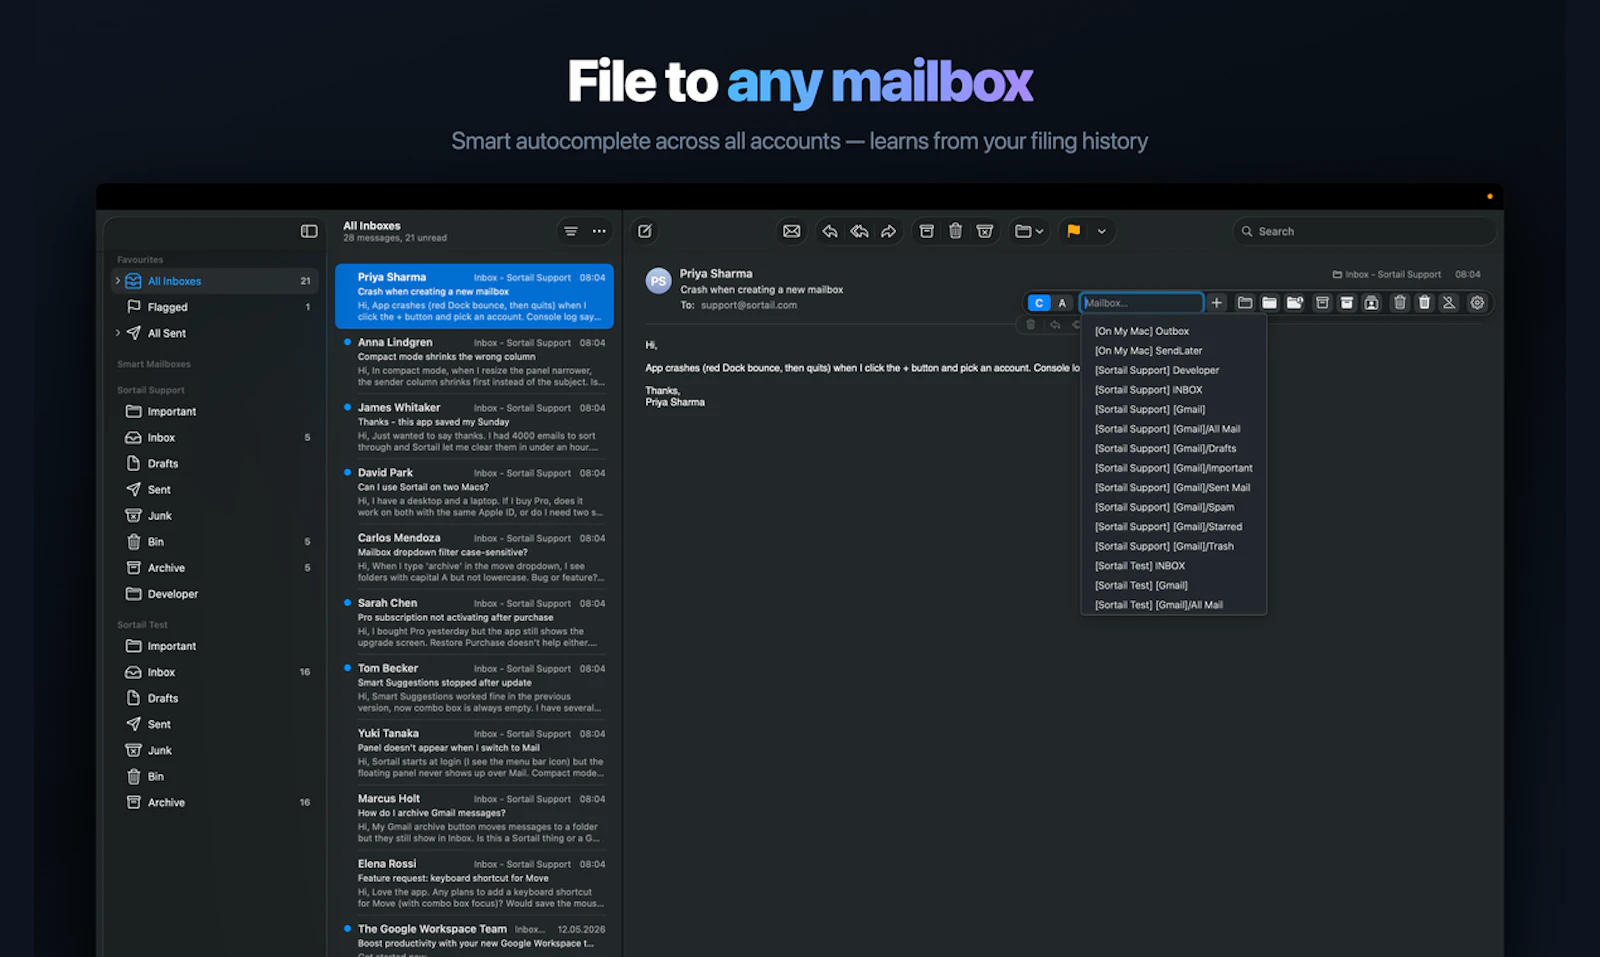Screen dimensions: 1600x957
Task: Toggle the A mode button in the Sortail bar
Action: click(x=1062, y=303)
